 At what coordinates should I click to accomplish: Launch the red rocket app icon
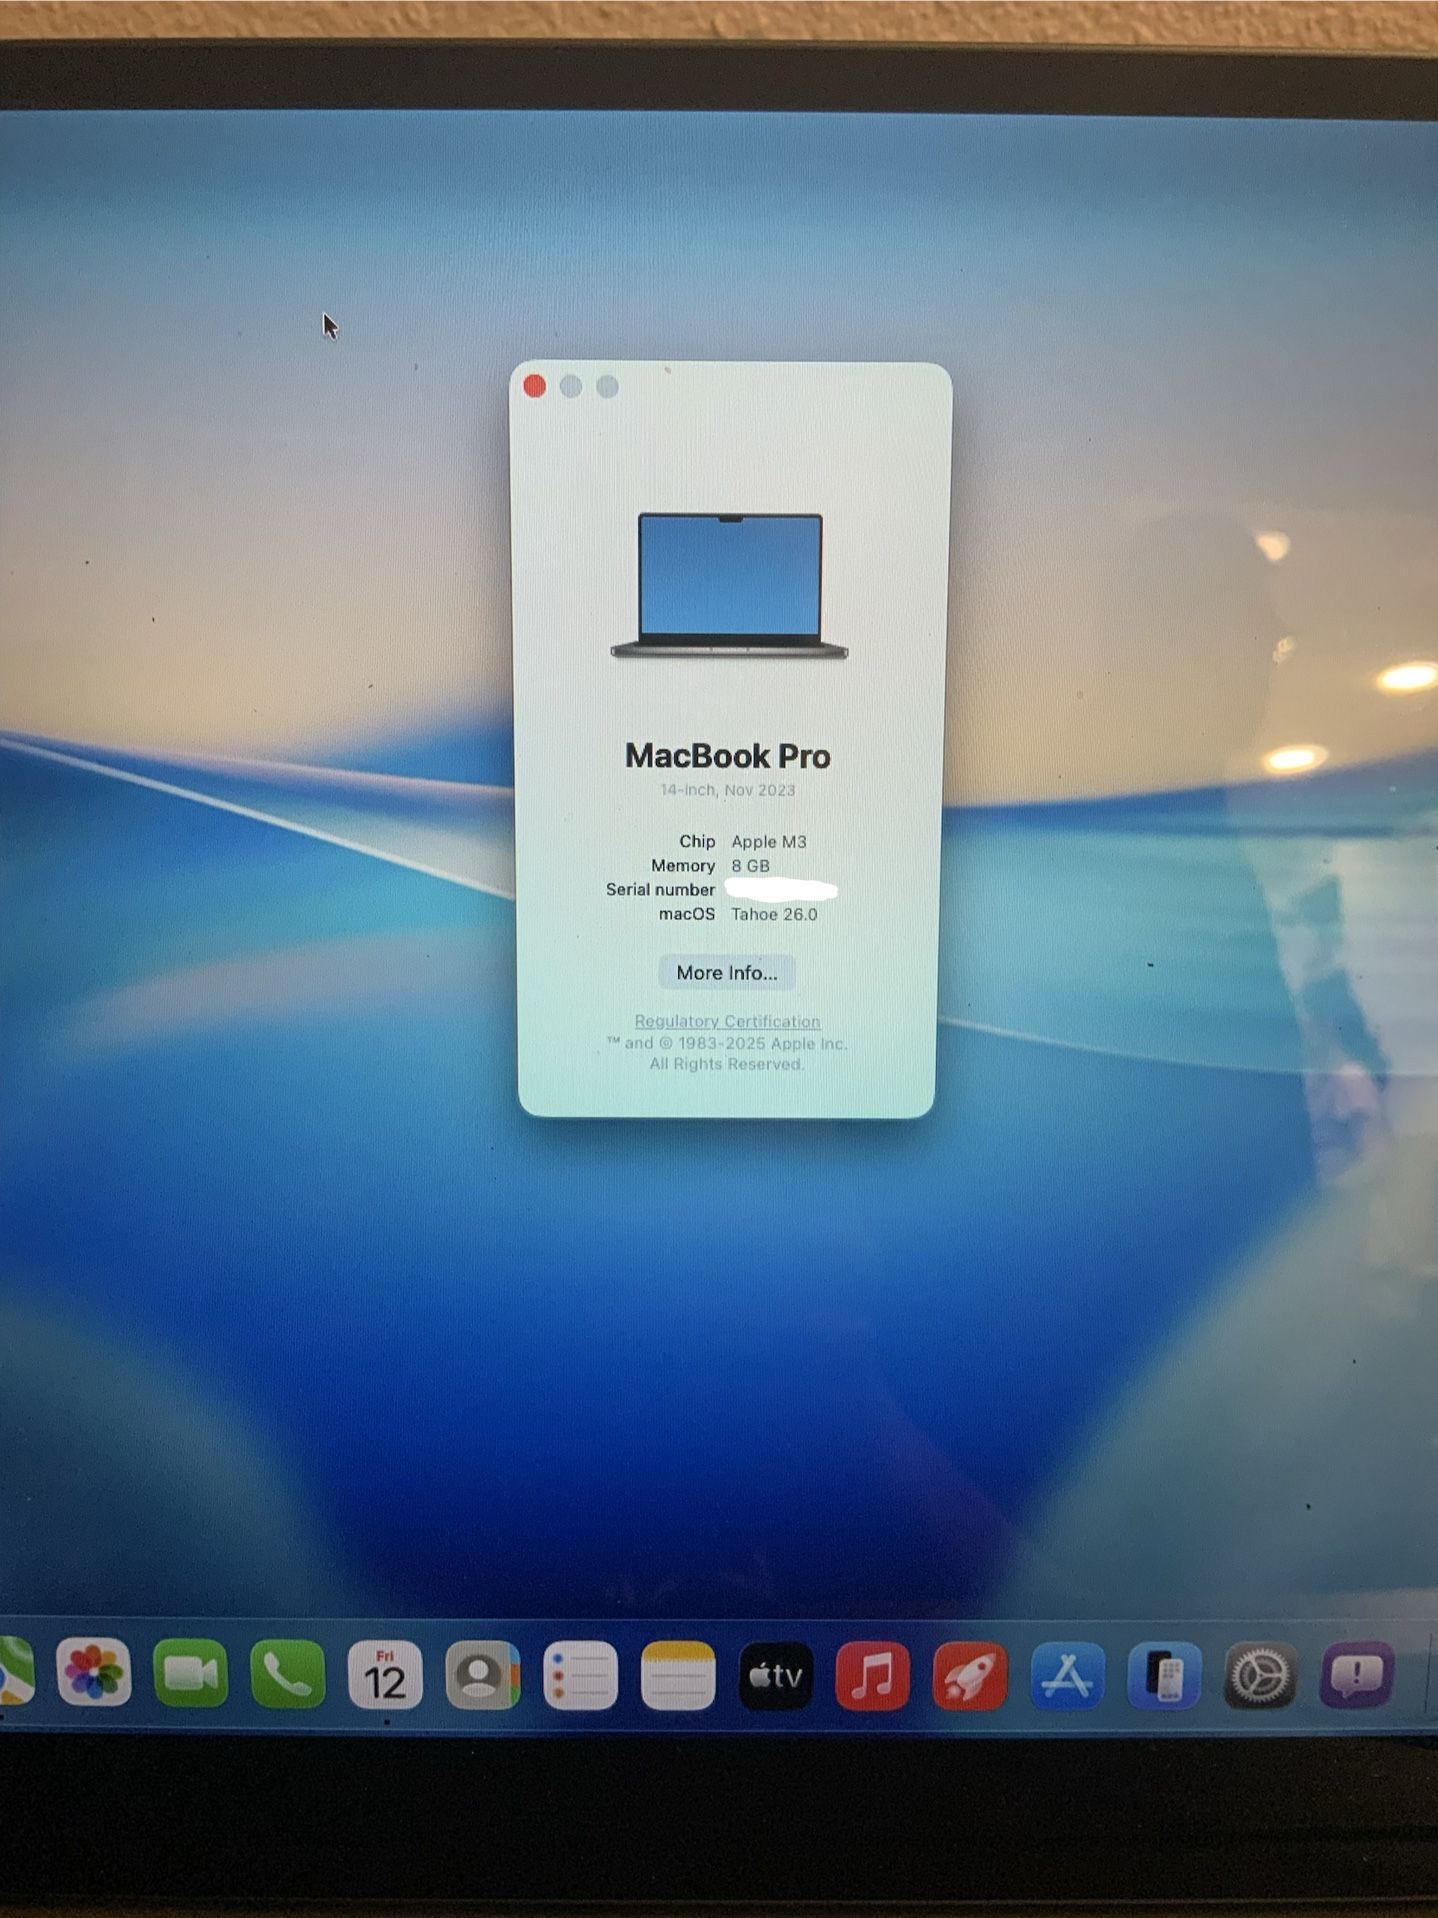coord(969,1676)
